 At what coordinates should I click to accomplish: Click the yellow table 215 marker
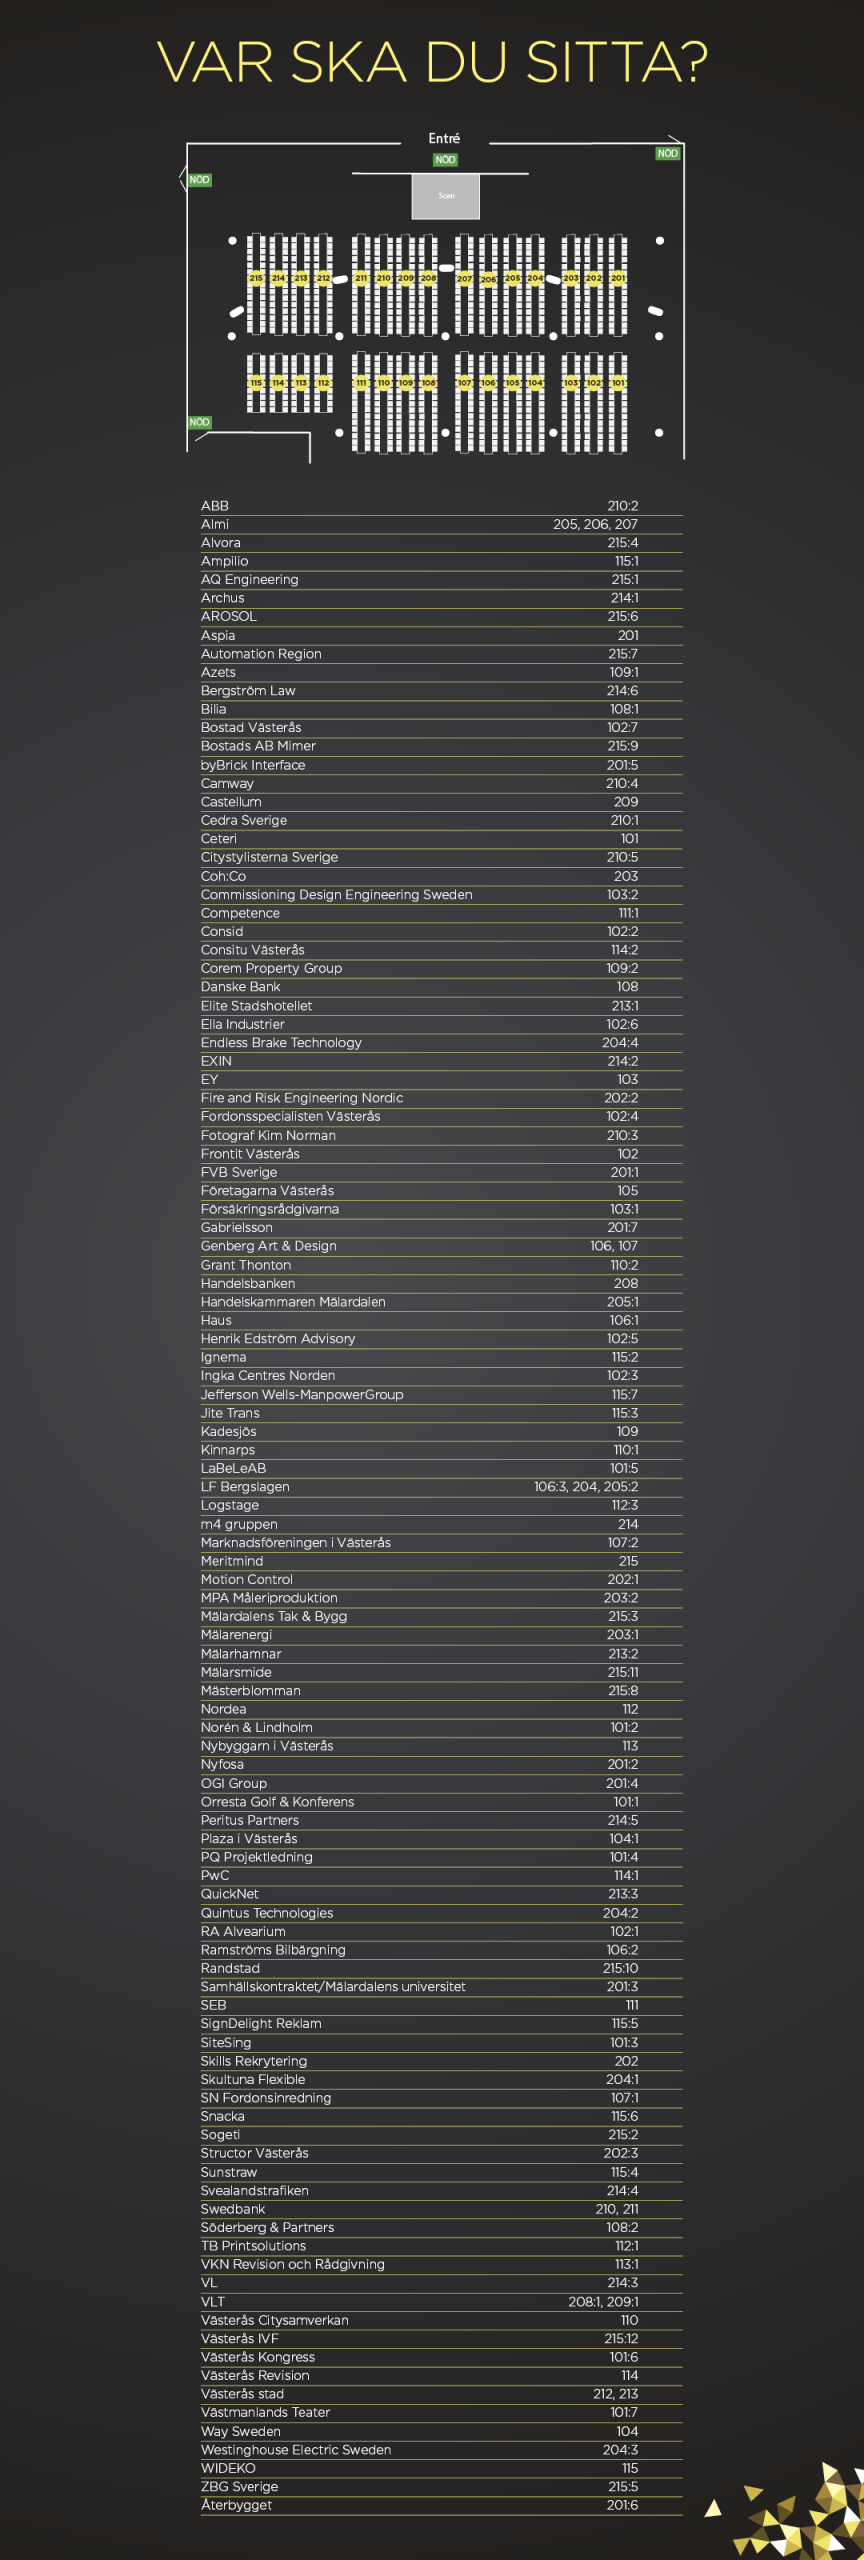256,278
